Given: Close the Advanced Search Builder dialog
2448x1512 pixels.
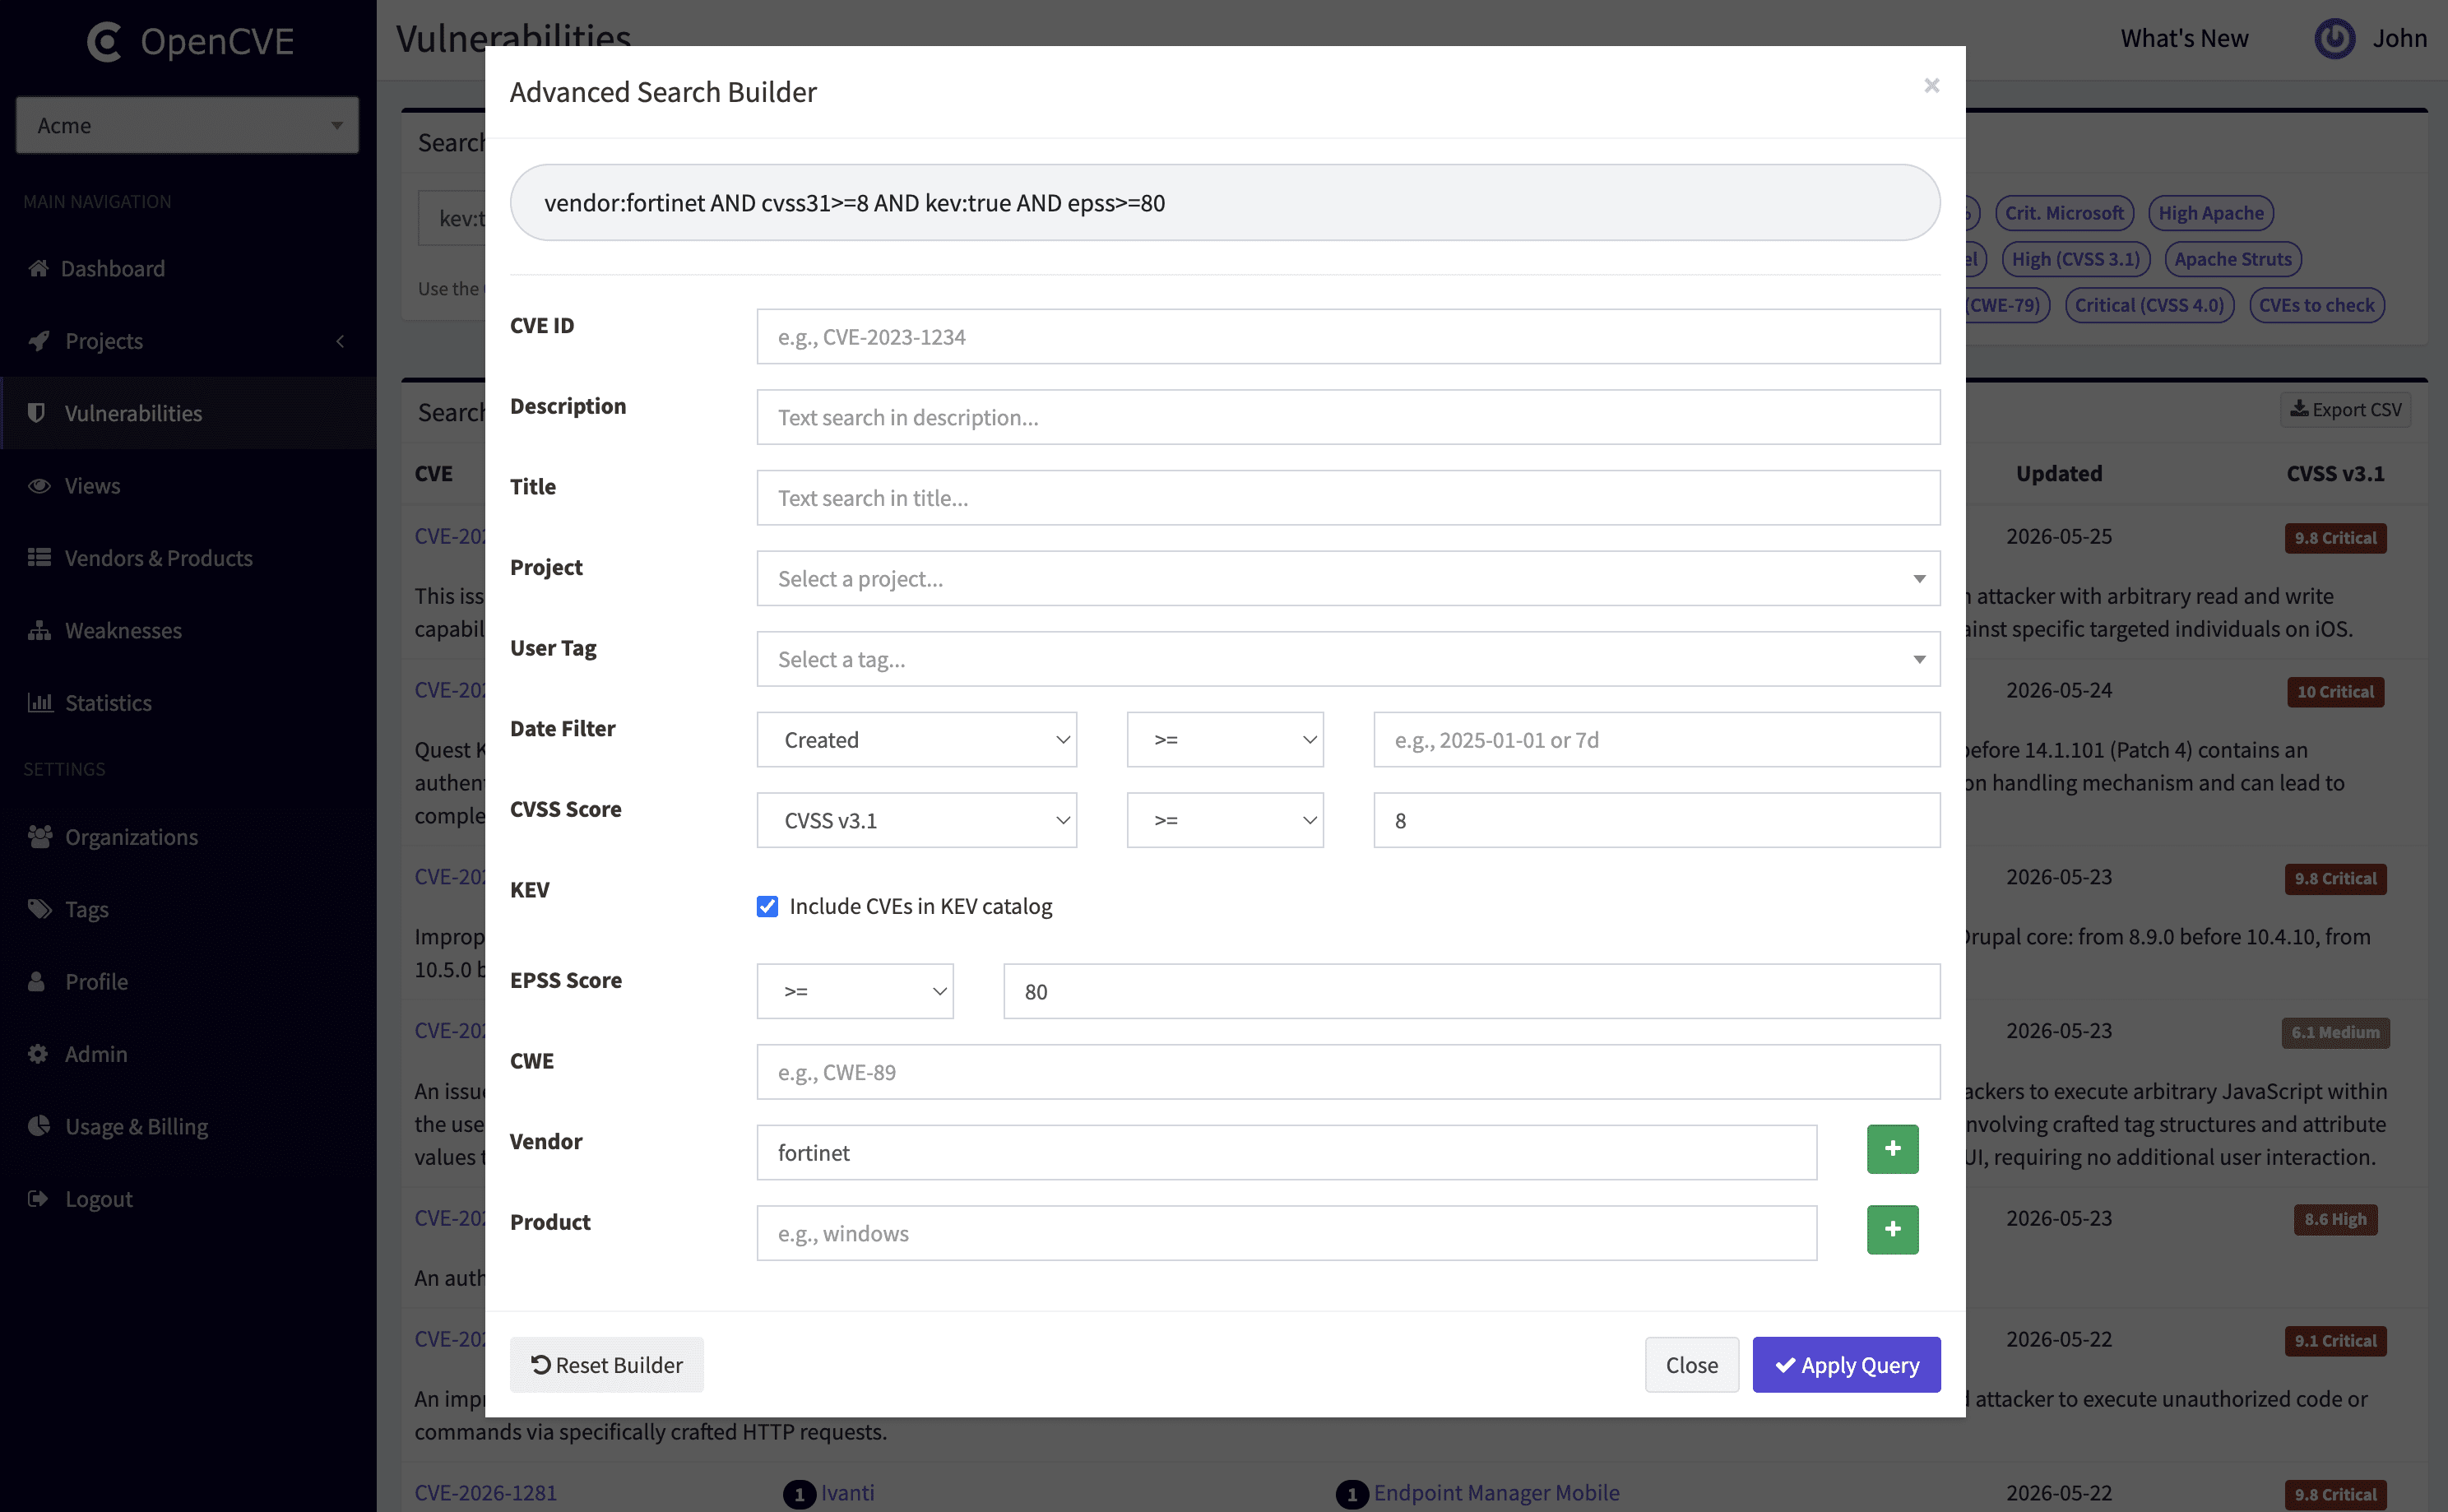Looking at the screenshot, I should tap(1931, 86).
